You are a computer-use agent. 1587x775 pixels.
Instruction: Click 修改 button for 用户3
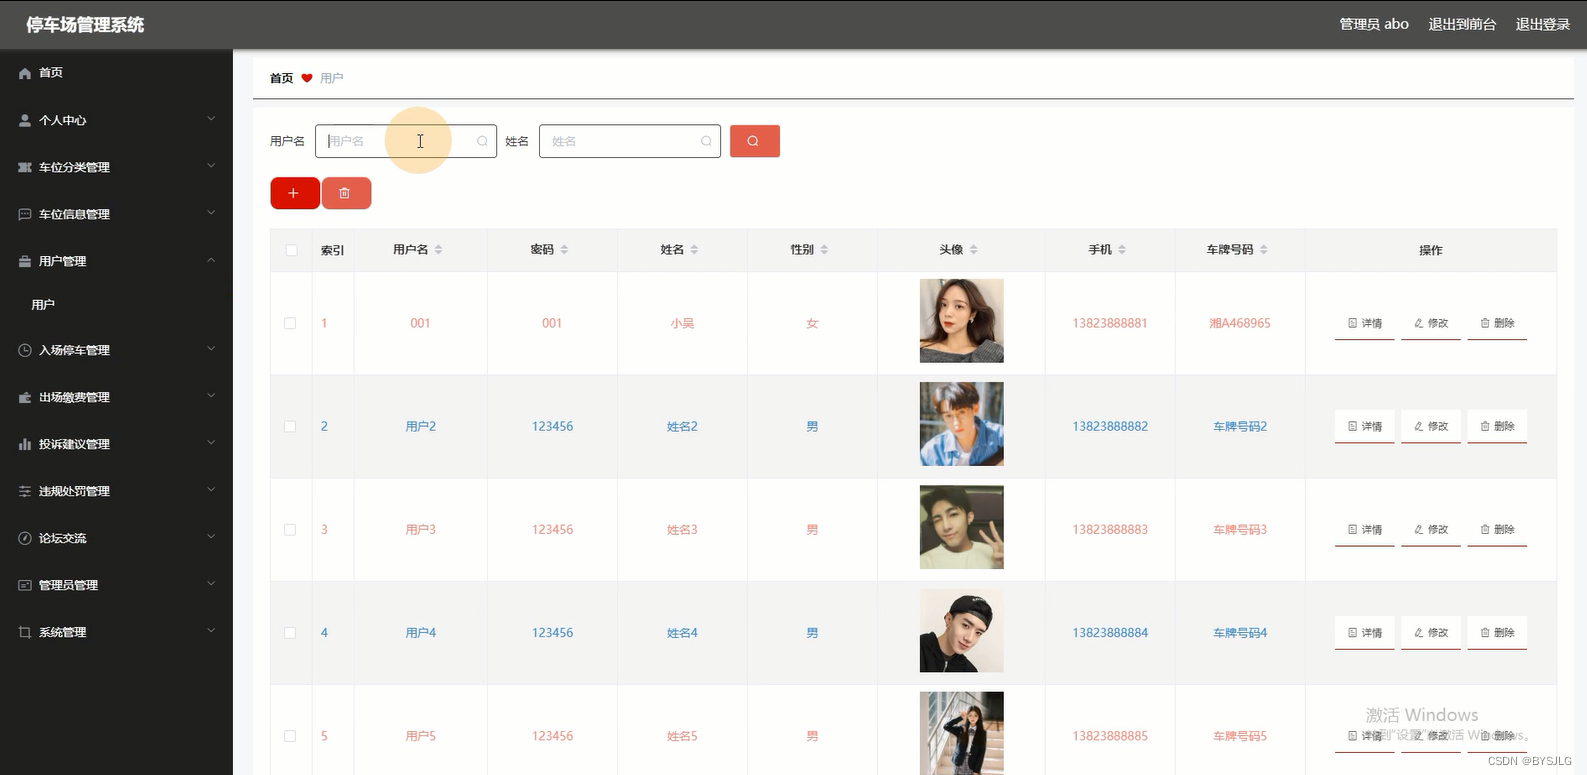[1431, 530]
